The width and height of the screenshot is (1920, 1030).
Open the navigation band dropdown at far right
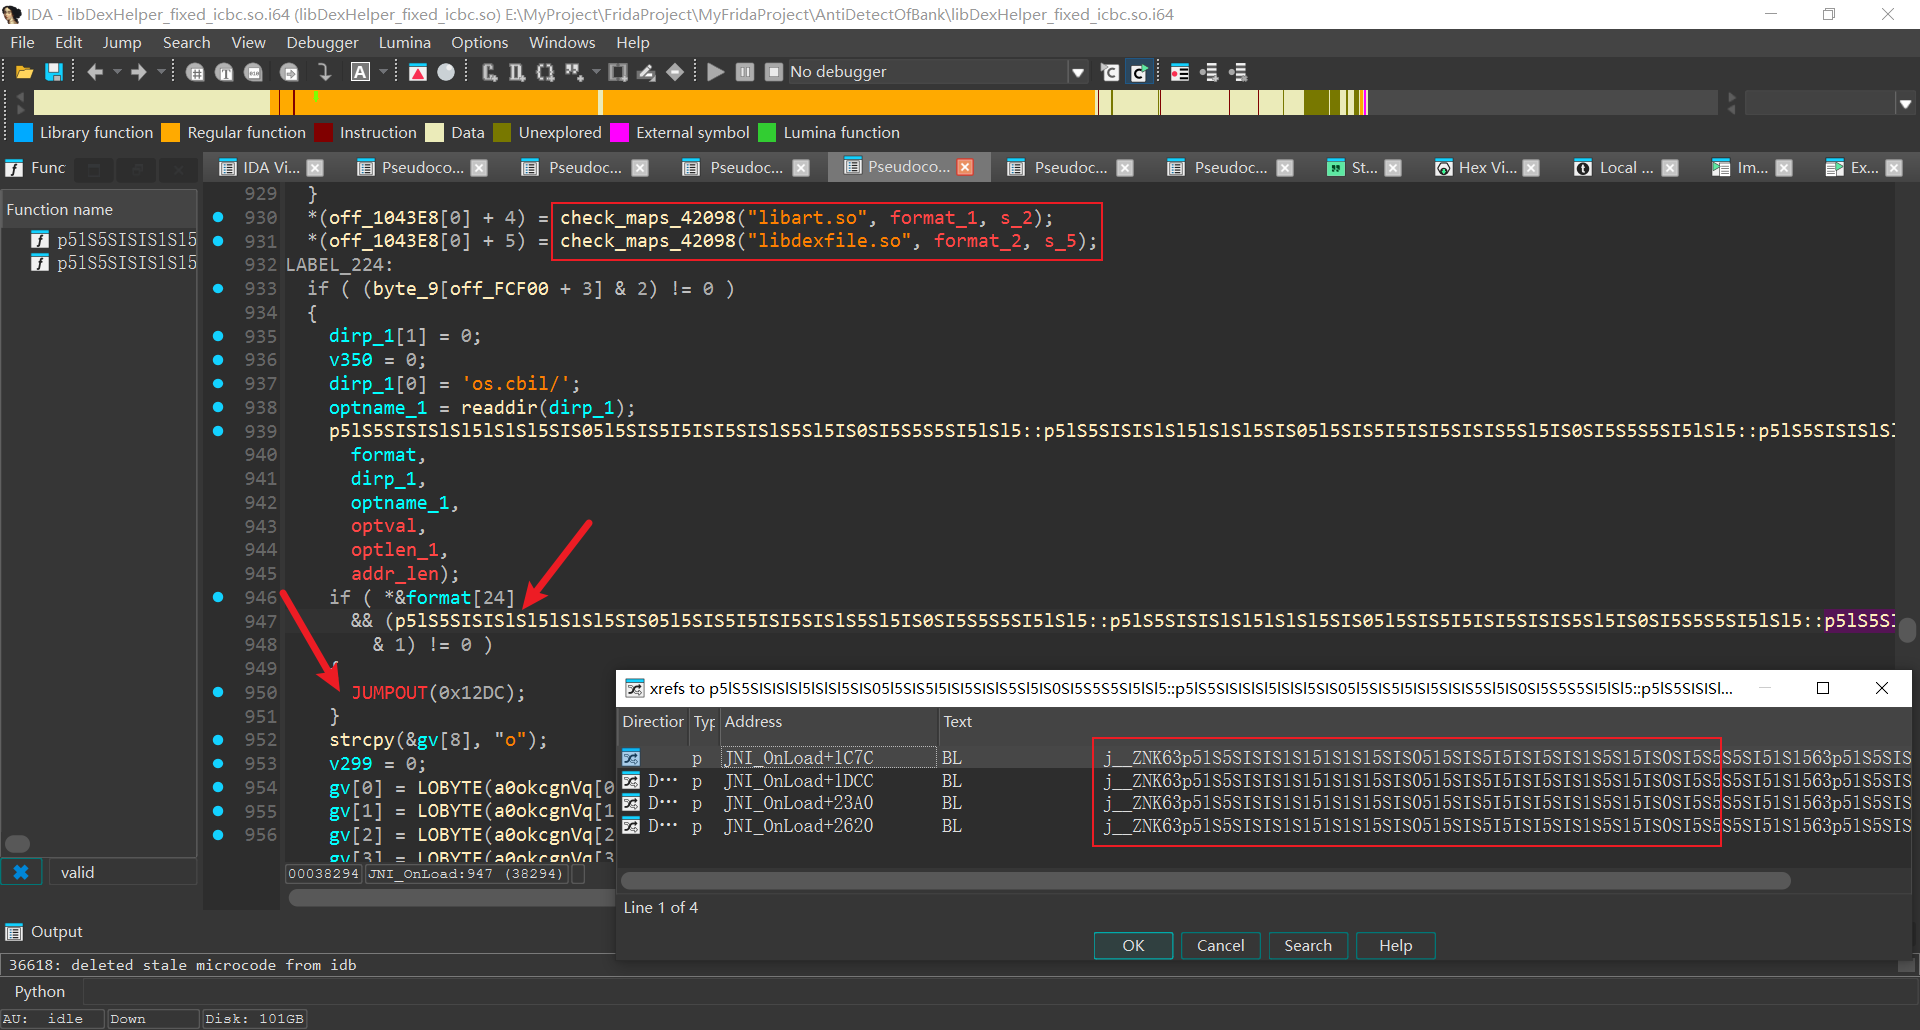pyautogui.click(x=1905, y=103)
